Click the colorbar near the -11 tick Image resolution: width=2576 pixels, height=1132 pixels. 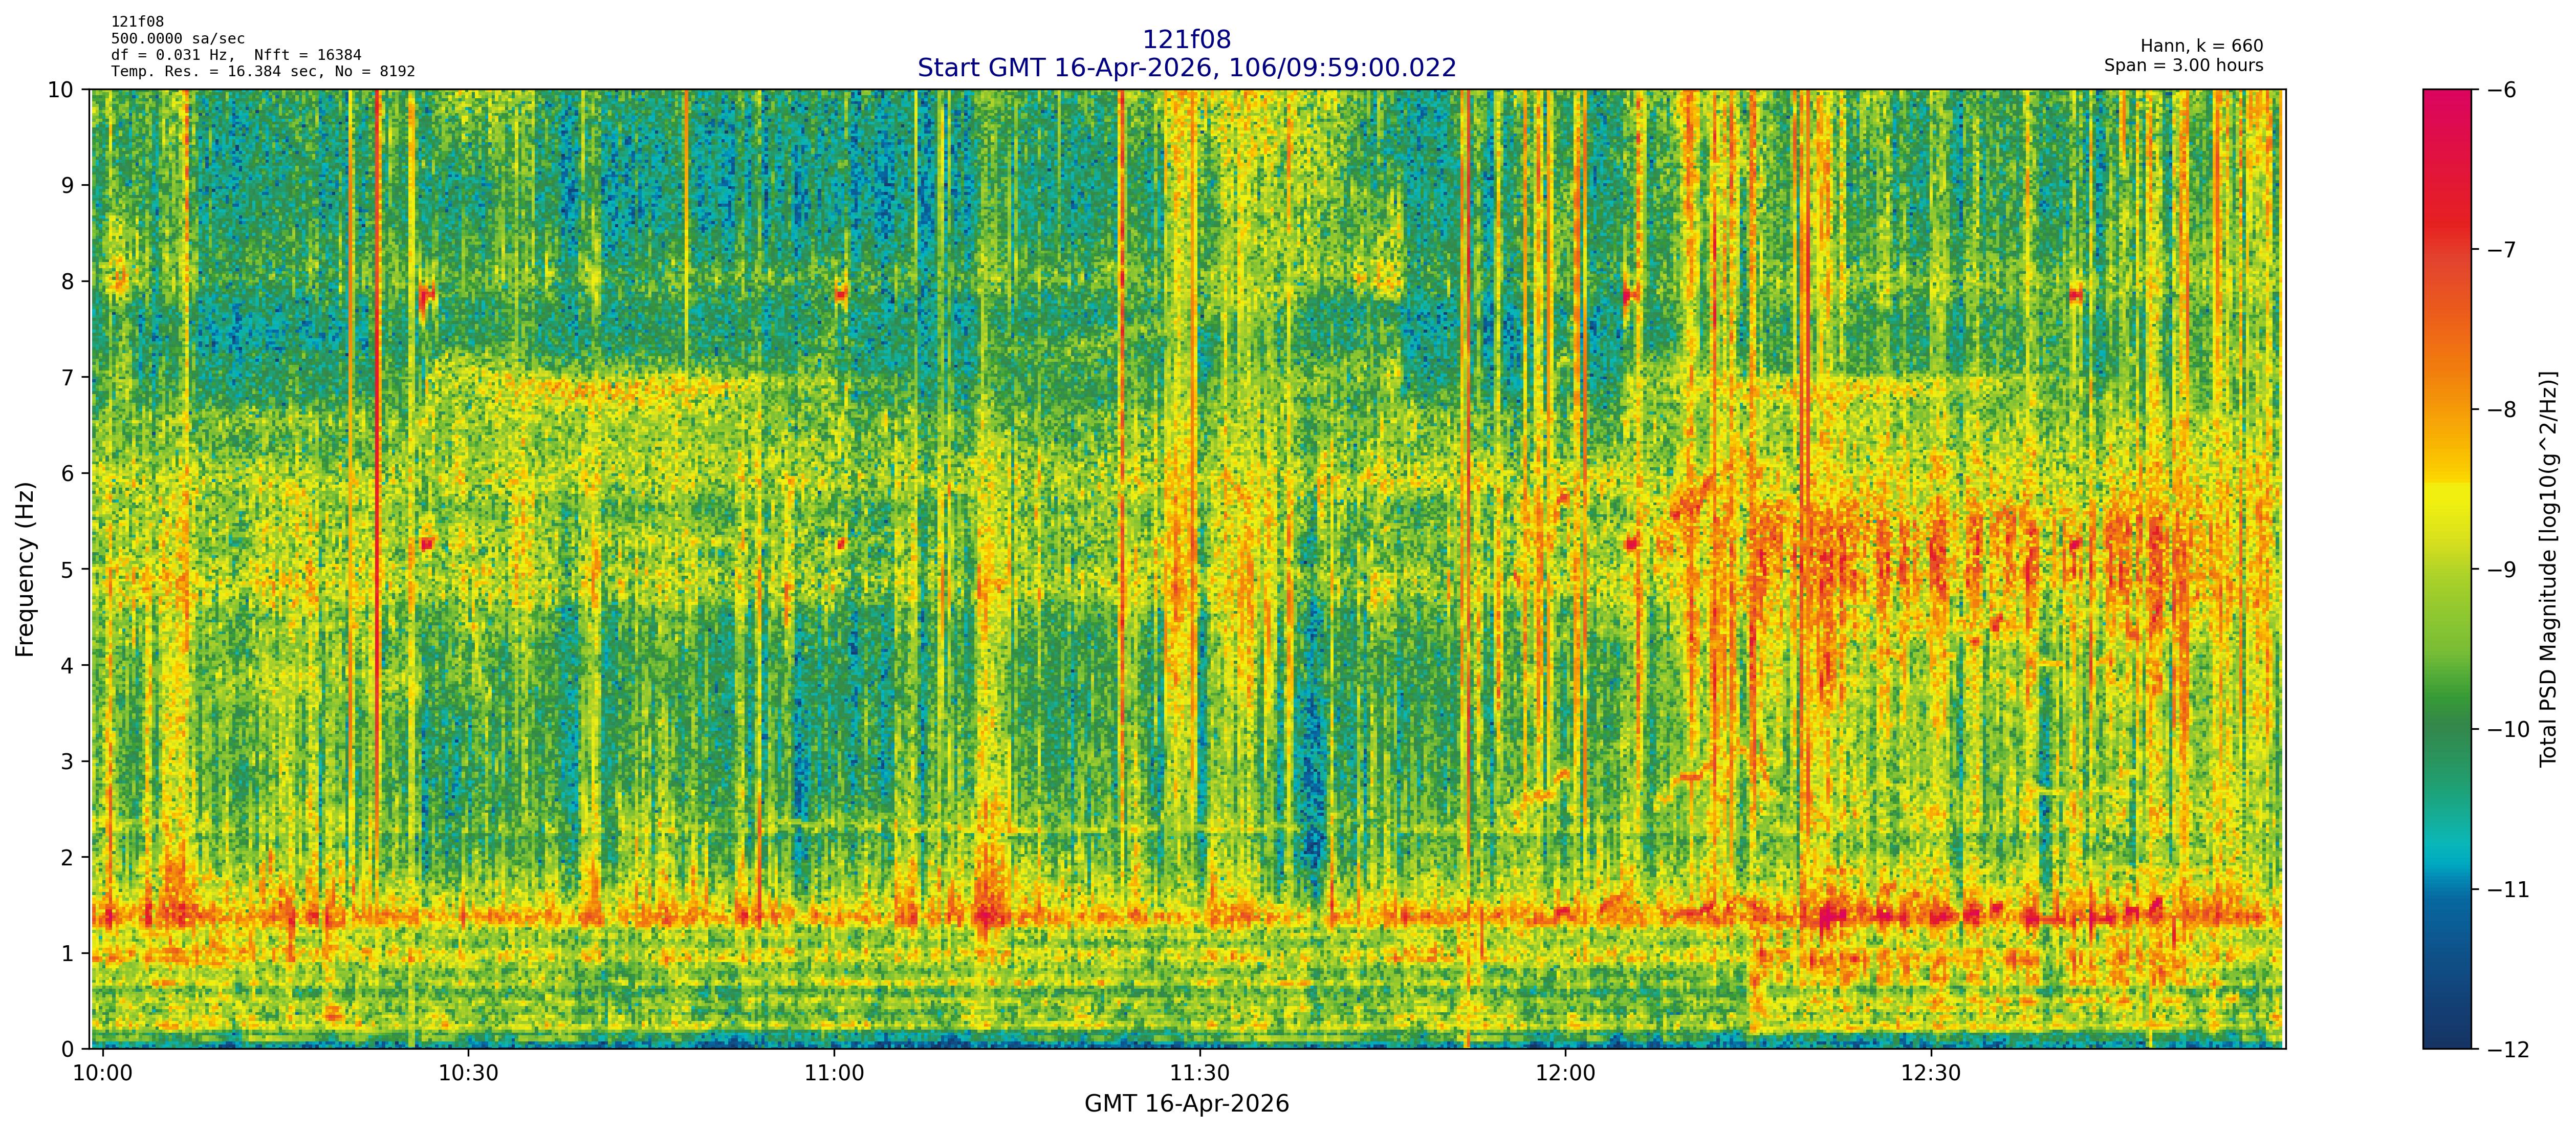pos(2446,889)
